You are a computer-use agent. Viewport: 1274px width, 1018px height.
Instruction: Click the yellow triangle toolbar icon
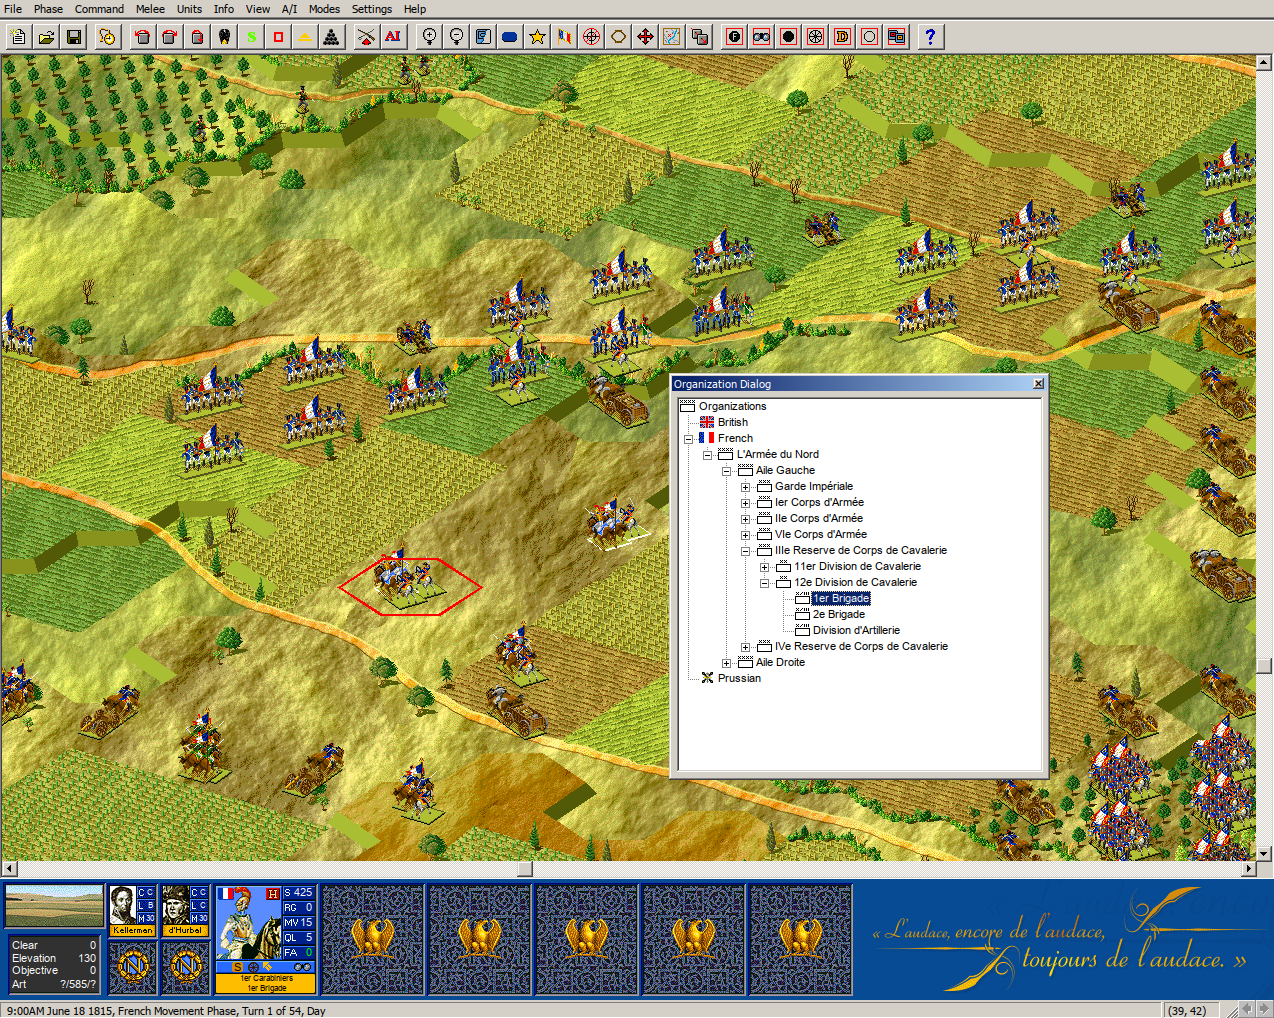coord(305,37)
